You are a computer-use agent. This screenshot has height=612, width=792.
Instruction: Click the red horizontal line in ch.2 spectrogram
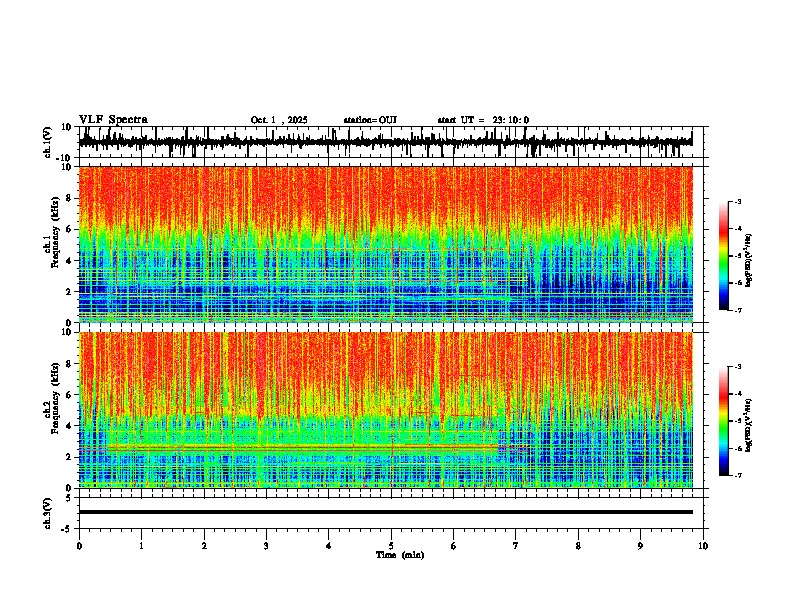click(303, 446)
